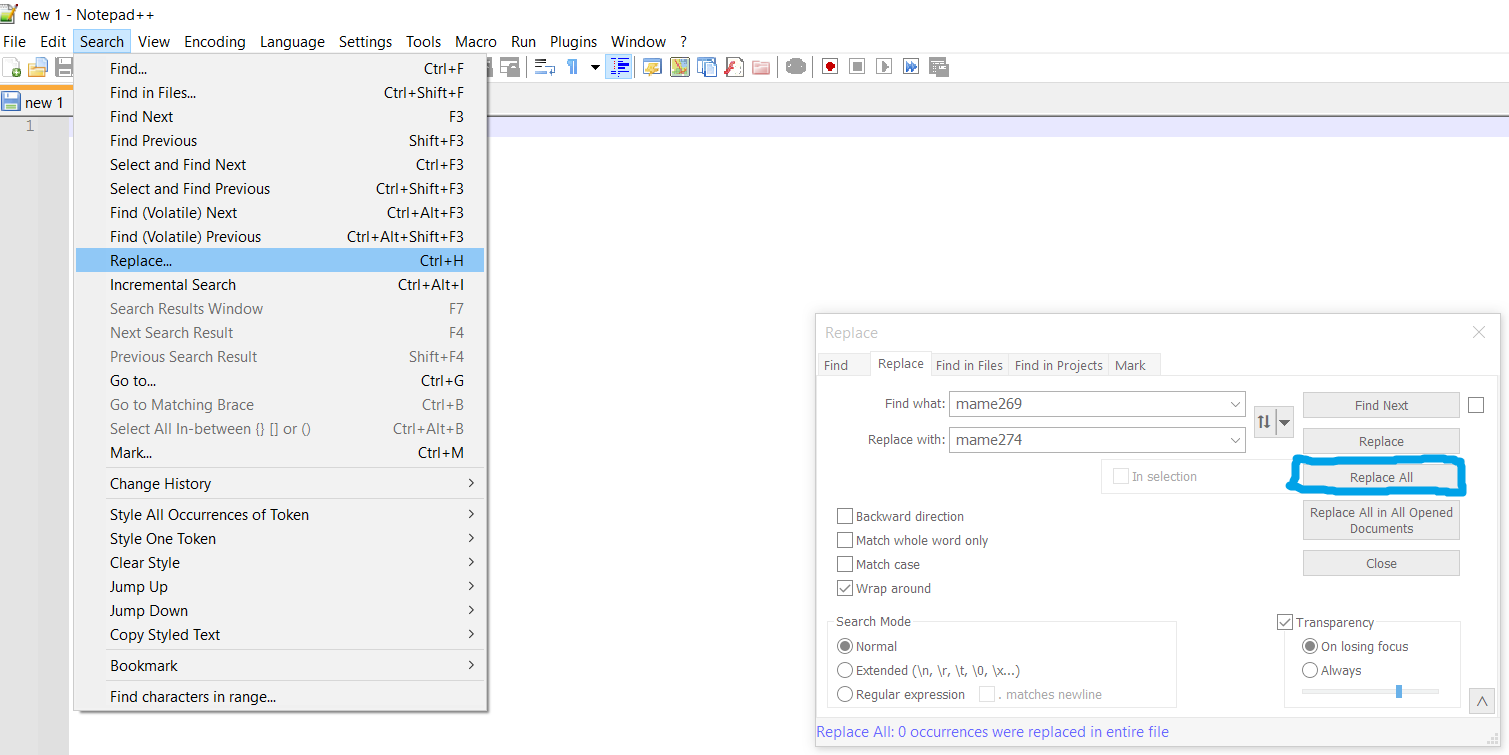Image resolution: width=1509 pixels, height=755 pixels.
Task: Select transparency On losing focus
Action: click(x=1310, y=647)
